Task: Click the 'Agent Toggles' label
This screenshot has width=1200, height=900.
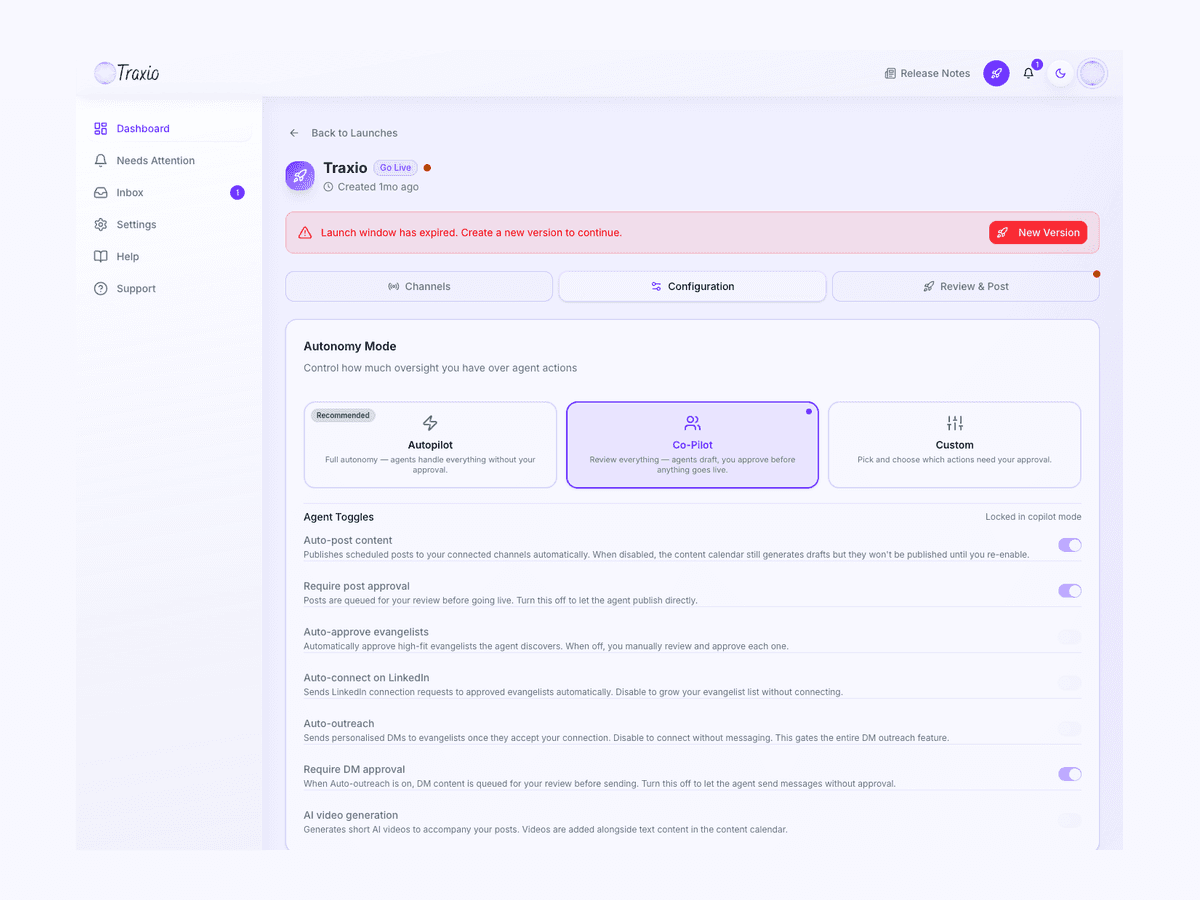Action: click(339, 517)
